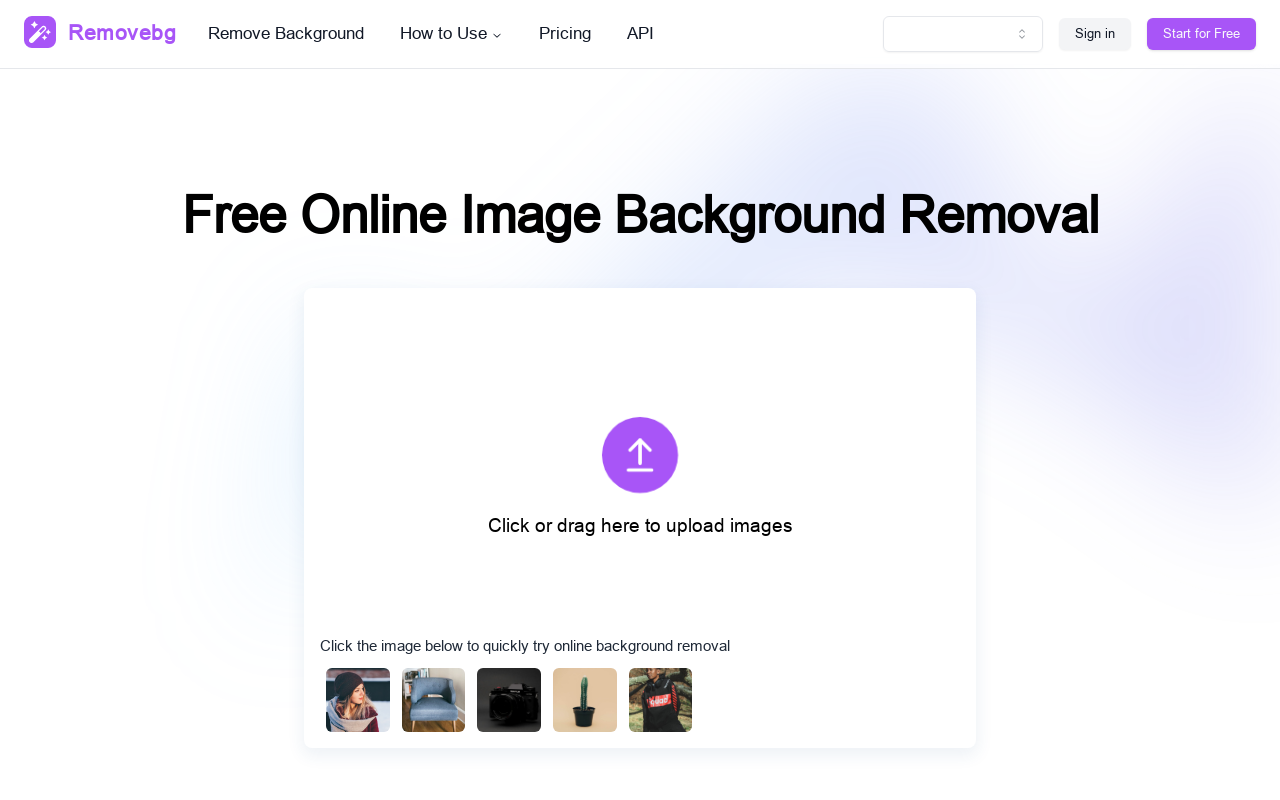Pick the cactus in pot sample image

click(x=585, y=700)
